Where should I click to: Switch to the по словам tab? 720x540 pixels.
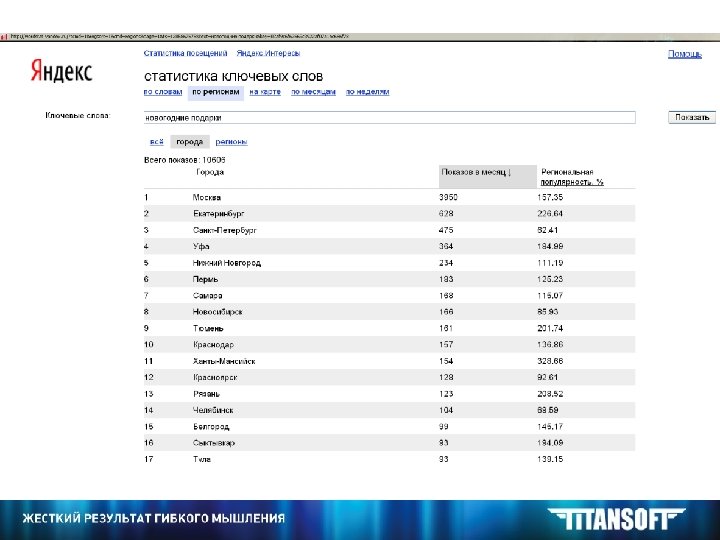point(163,92)
